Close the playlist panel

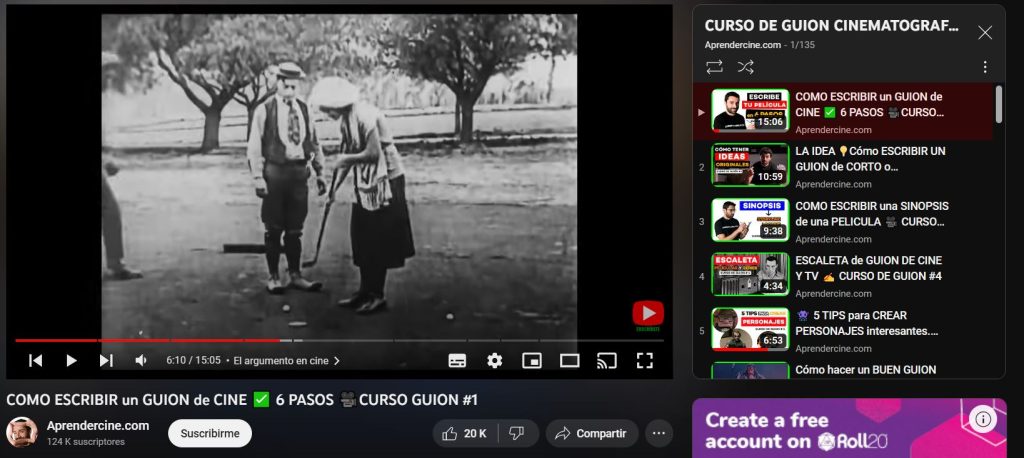[985, 33]
